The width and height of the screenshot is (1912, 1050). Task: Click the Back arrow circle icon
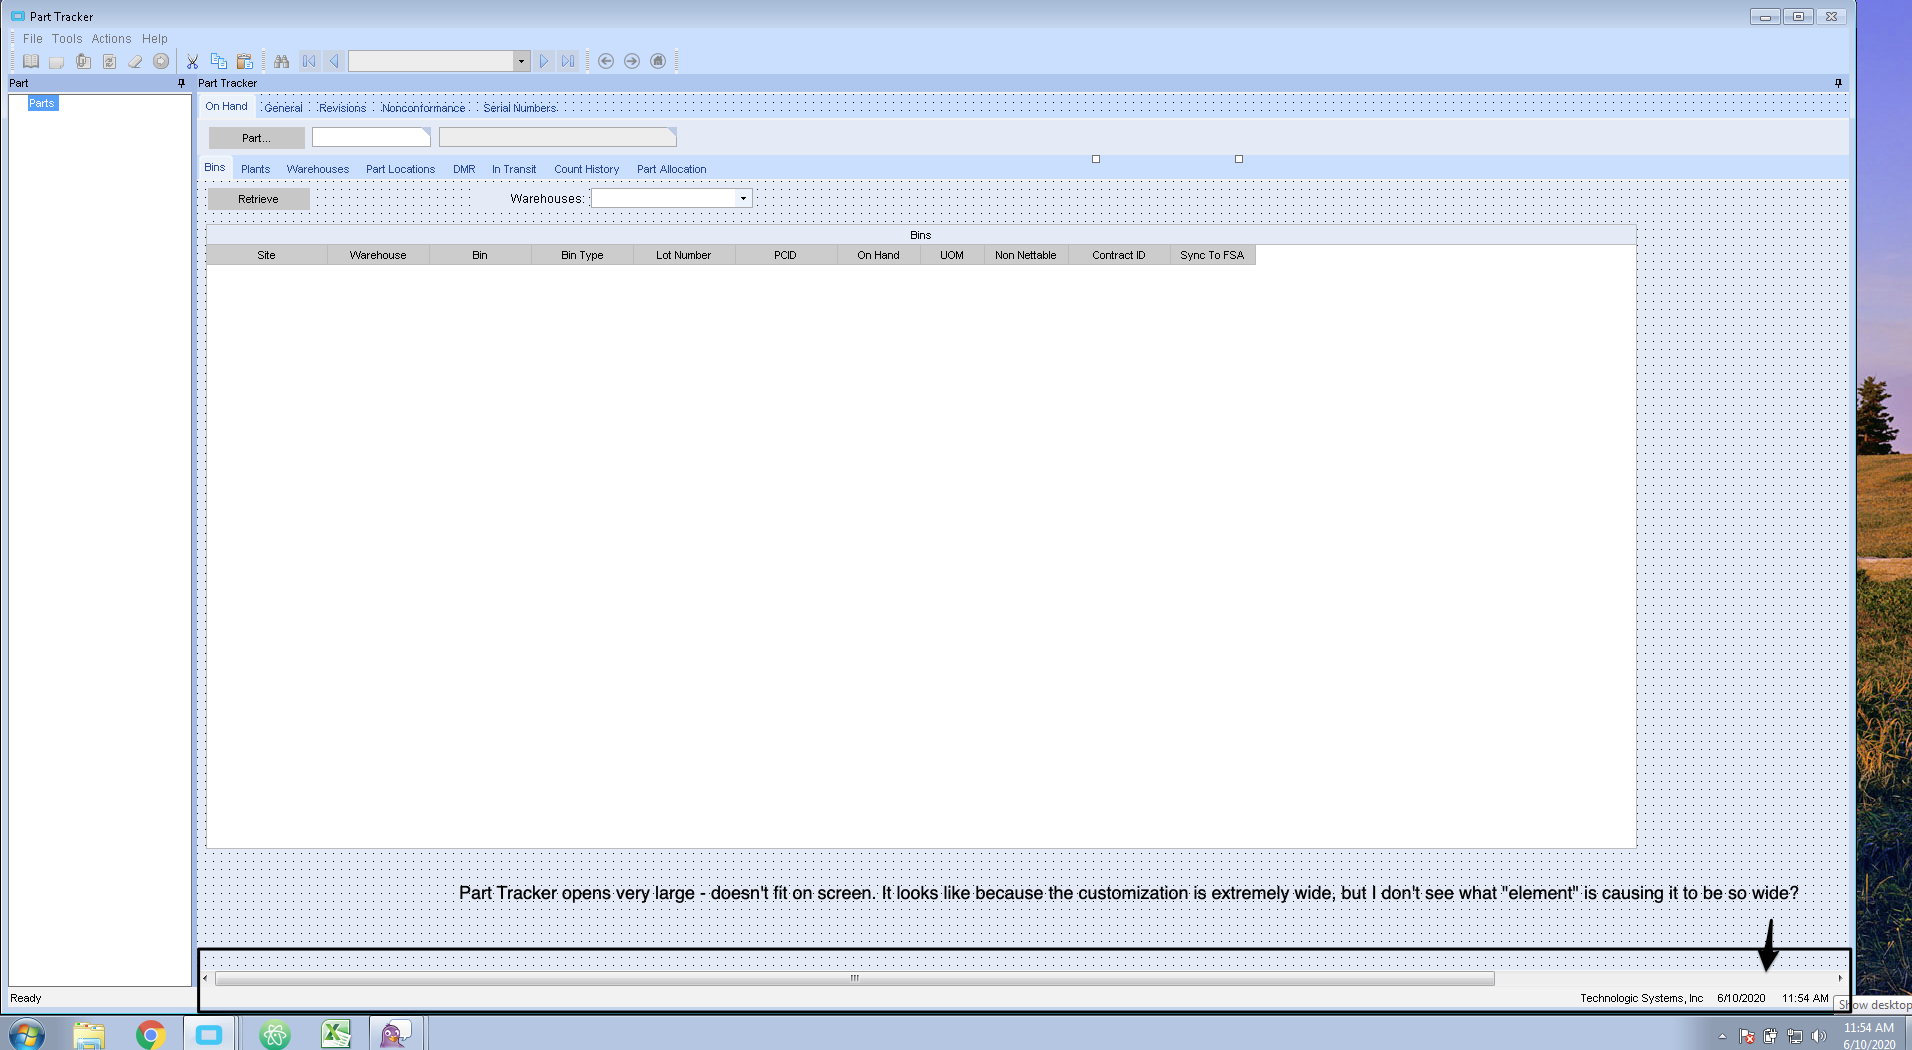pos(606,61)
